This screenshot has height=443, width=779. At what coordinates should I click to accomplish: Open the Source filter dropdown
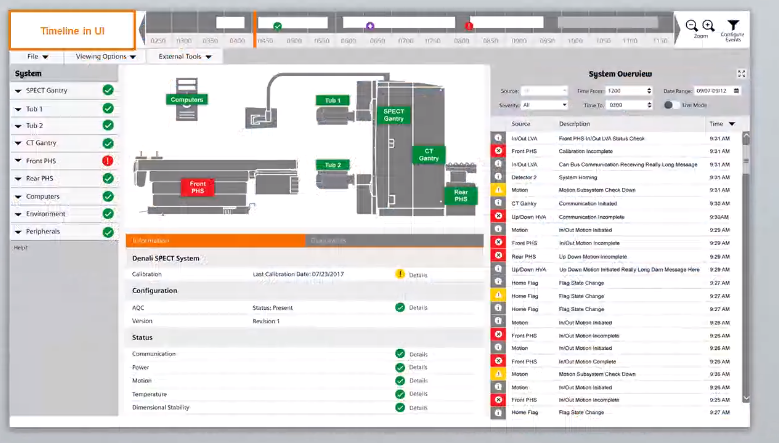point(544,91)
